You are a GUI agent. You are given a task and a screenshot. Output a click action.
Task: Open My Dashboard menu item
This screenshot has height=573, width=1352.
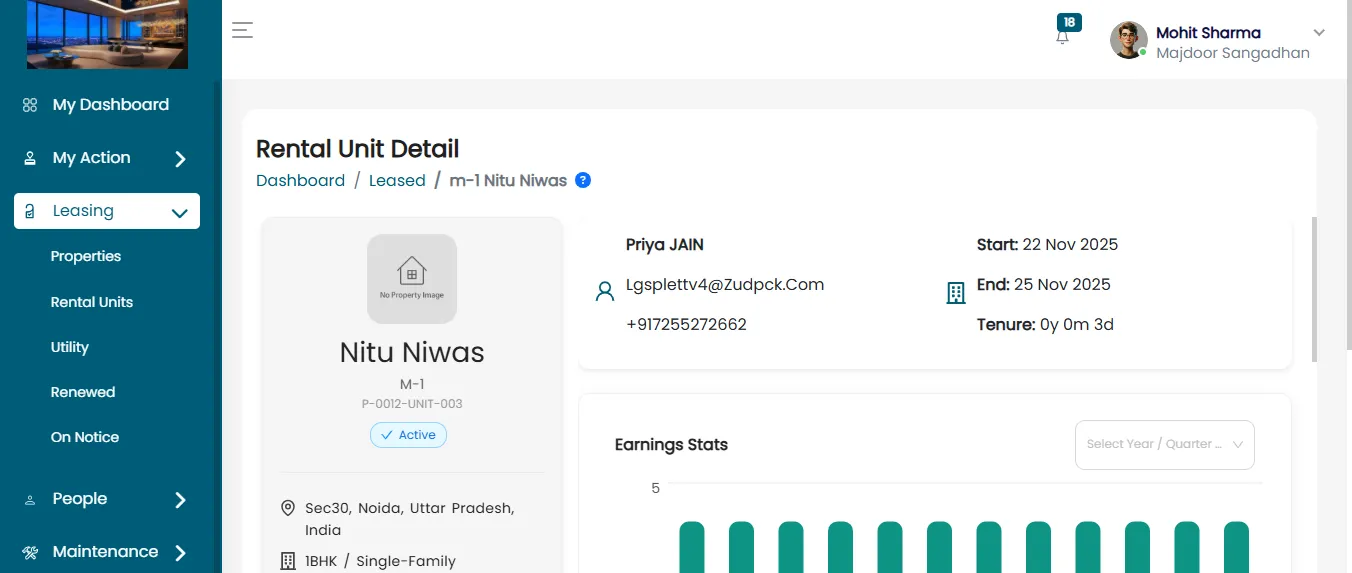[110, 105]
